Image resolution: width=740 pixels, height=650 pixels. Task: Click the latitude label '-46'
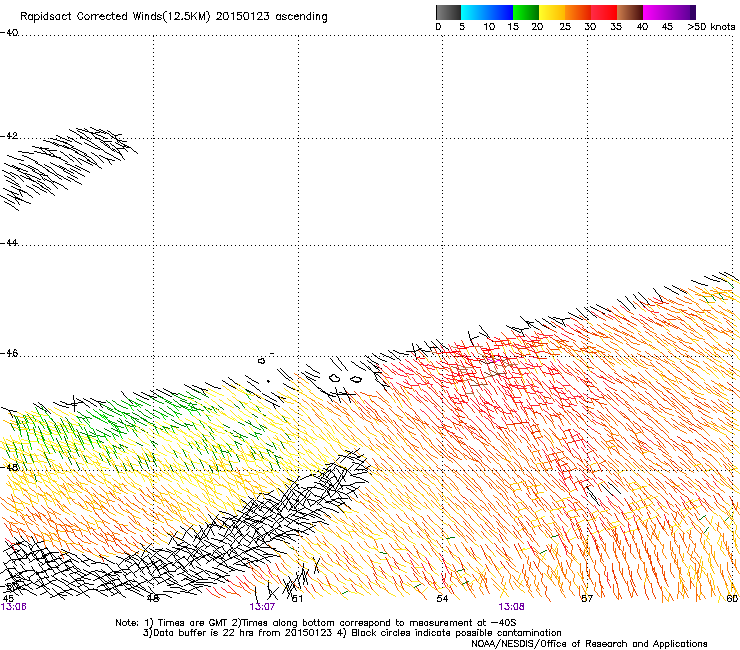9,354
